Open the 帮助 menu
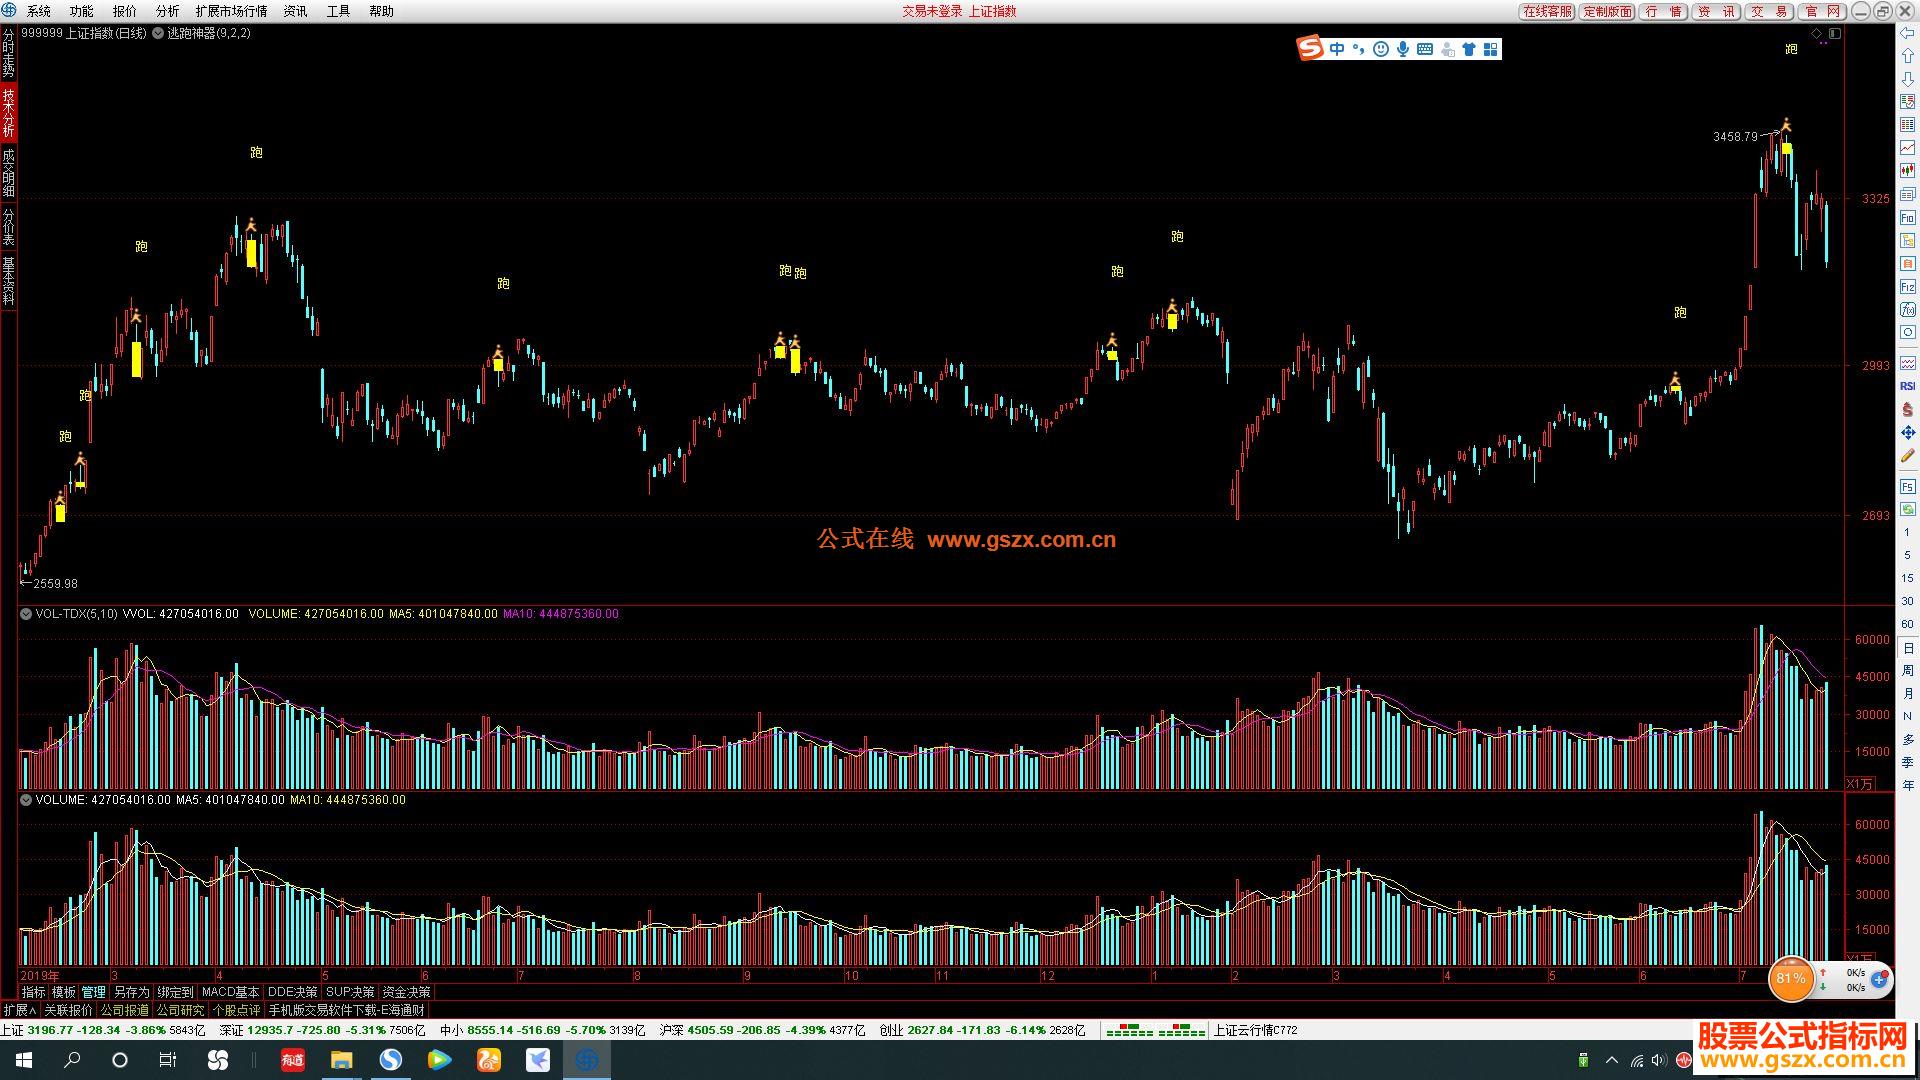 [381, 11]
